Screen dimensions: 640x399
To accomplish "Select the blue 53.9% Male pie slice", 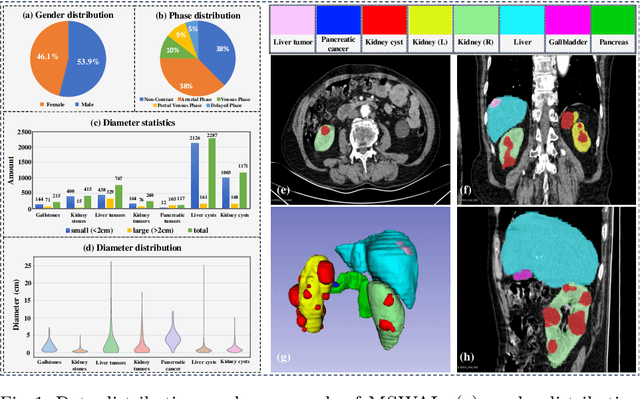I will coord(86,59).
